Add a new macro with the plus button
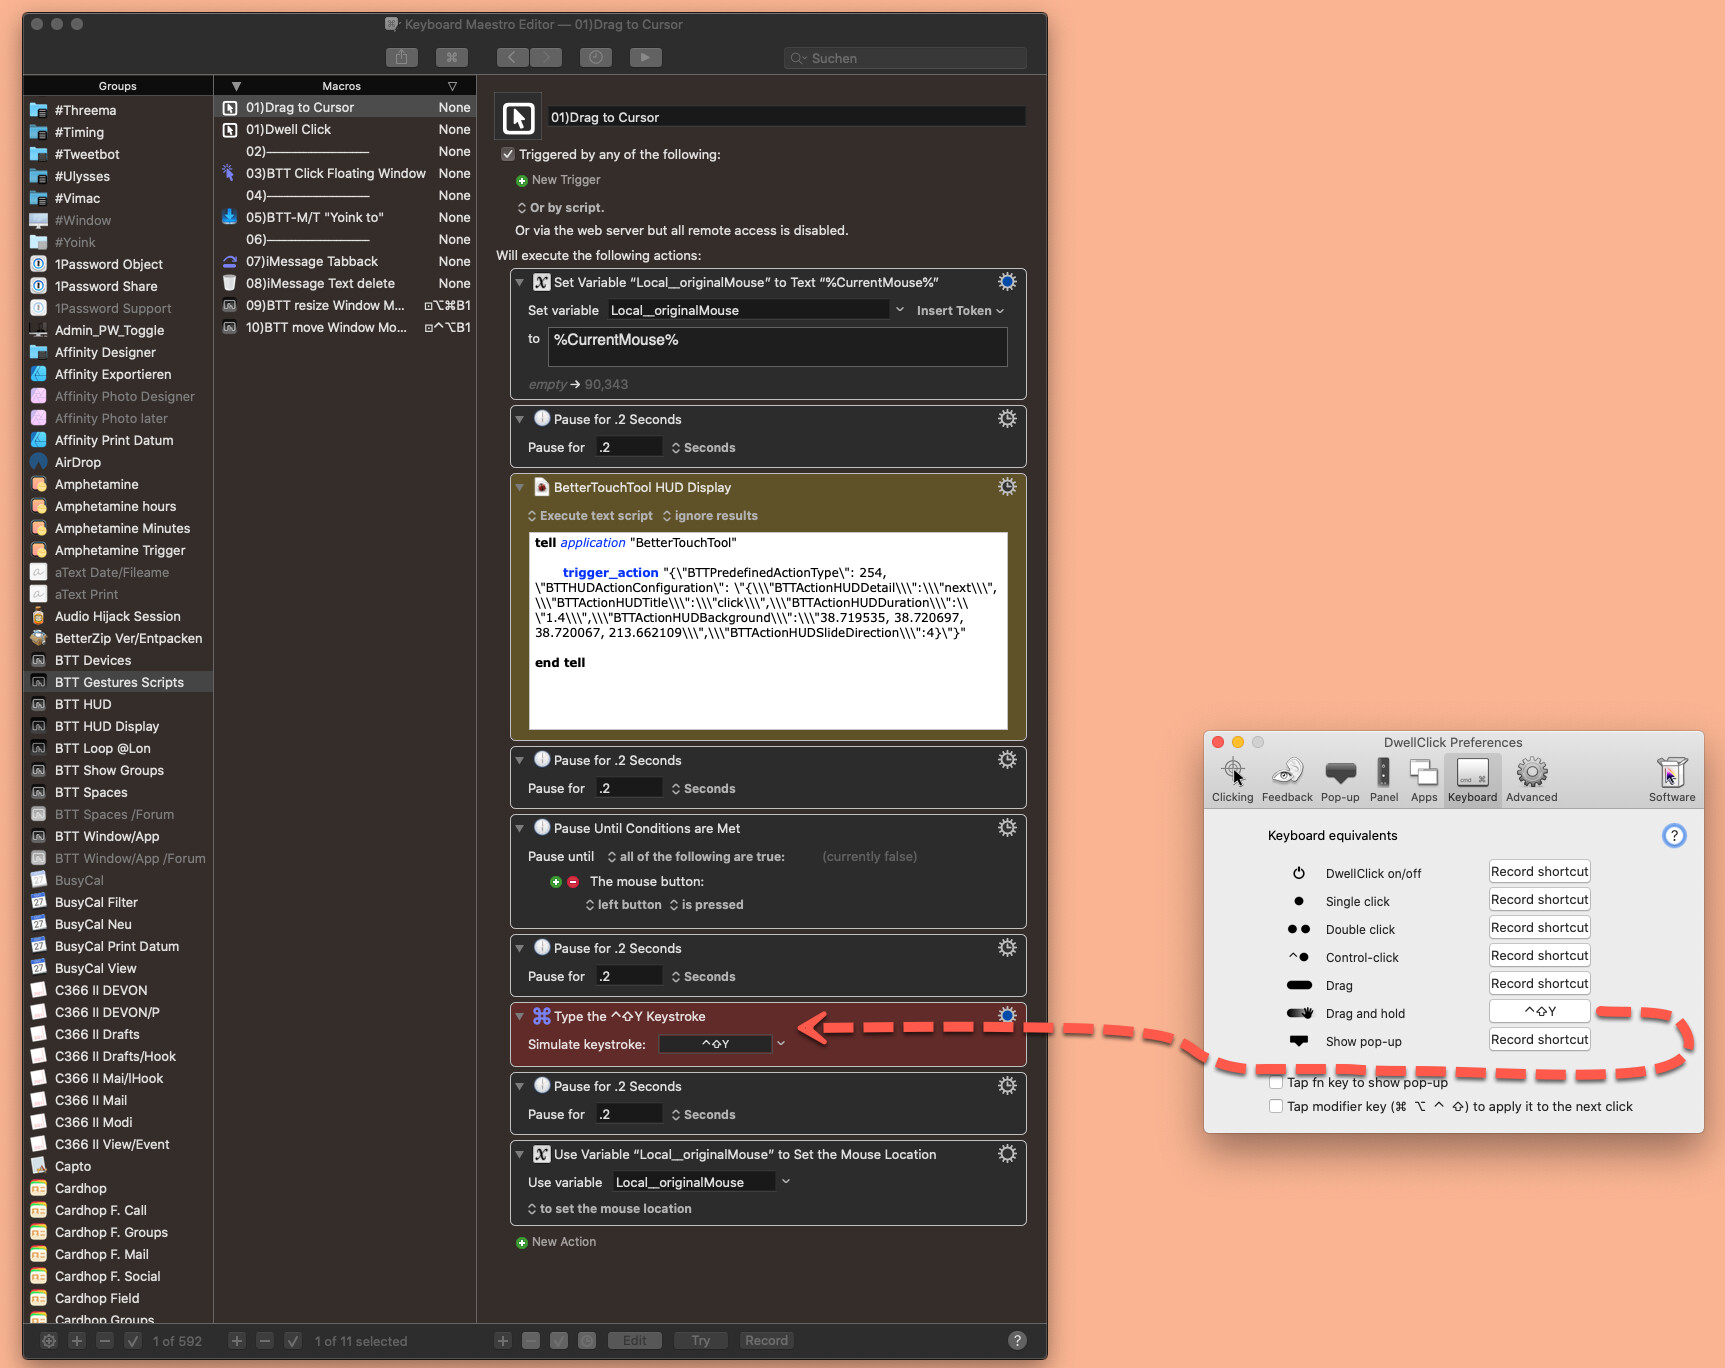The width and height of the screenshot is (1725, 1368). (x=237, y=1341)
